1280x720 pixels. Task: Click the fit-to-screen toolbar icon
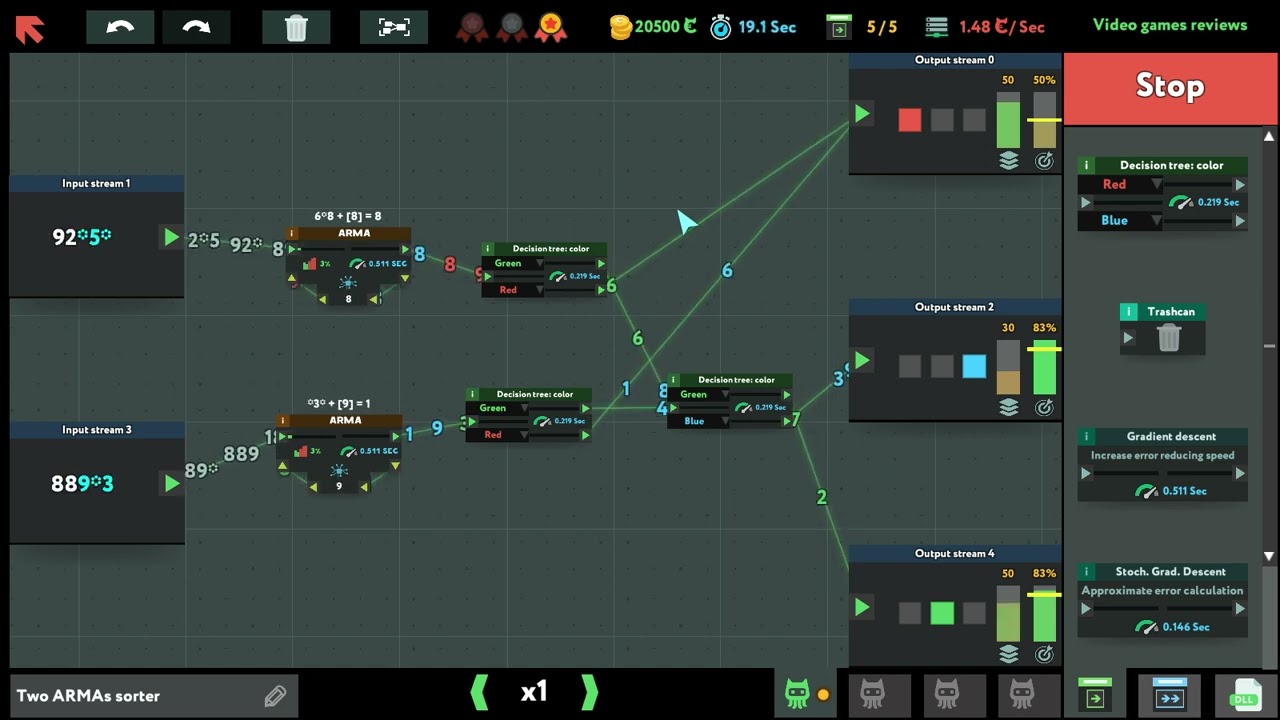394,27
